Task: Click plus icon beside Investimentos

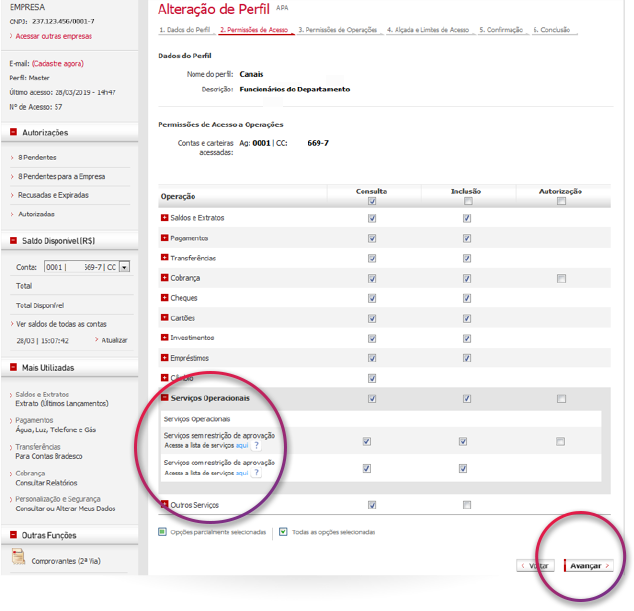Action: 165,338
